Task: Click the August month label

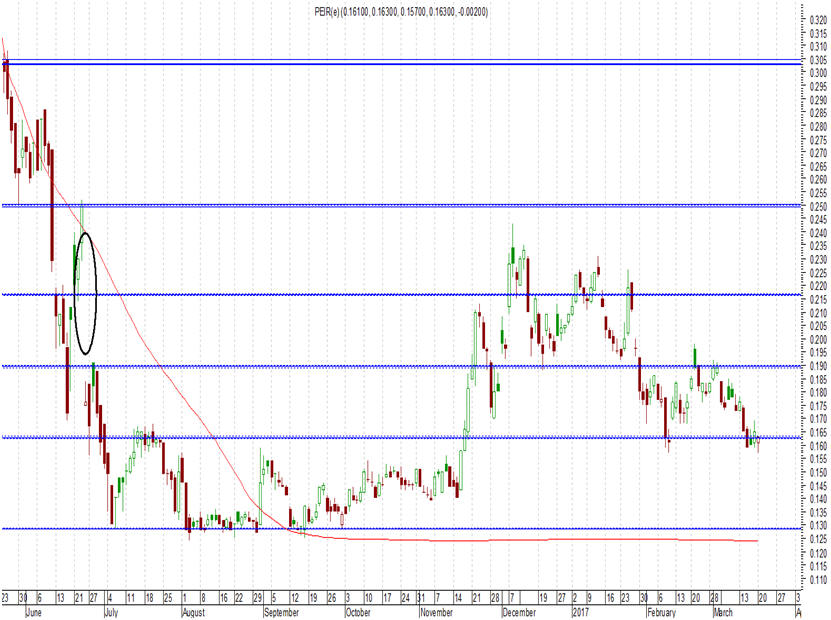Action: point(193,613)
